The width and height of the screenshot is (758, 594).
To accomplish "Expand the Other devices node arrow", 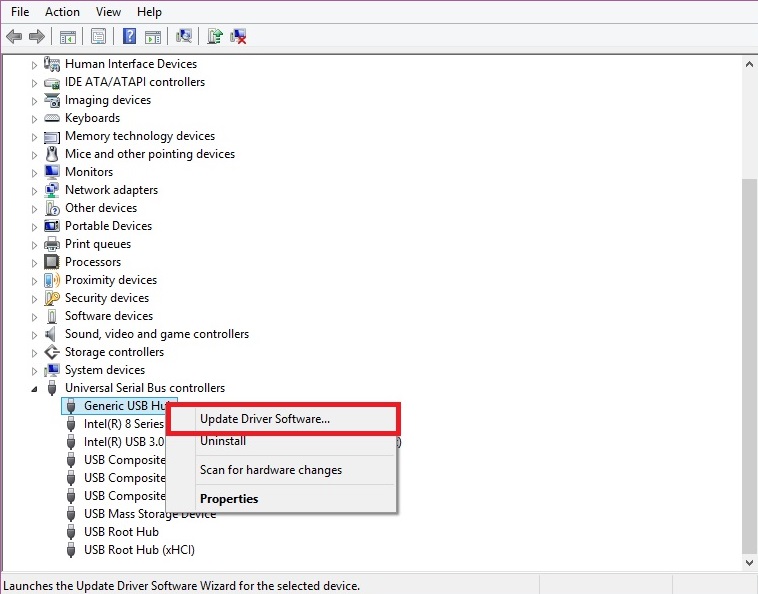I will coord(34,208).
